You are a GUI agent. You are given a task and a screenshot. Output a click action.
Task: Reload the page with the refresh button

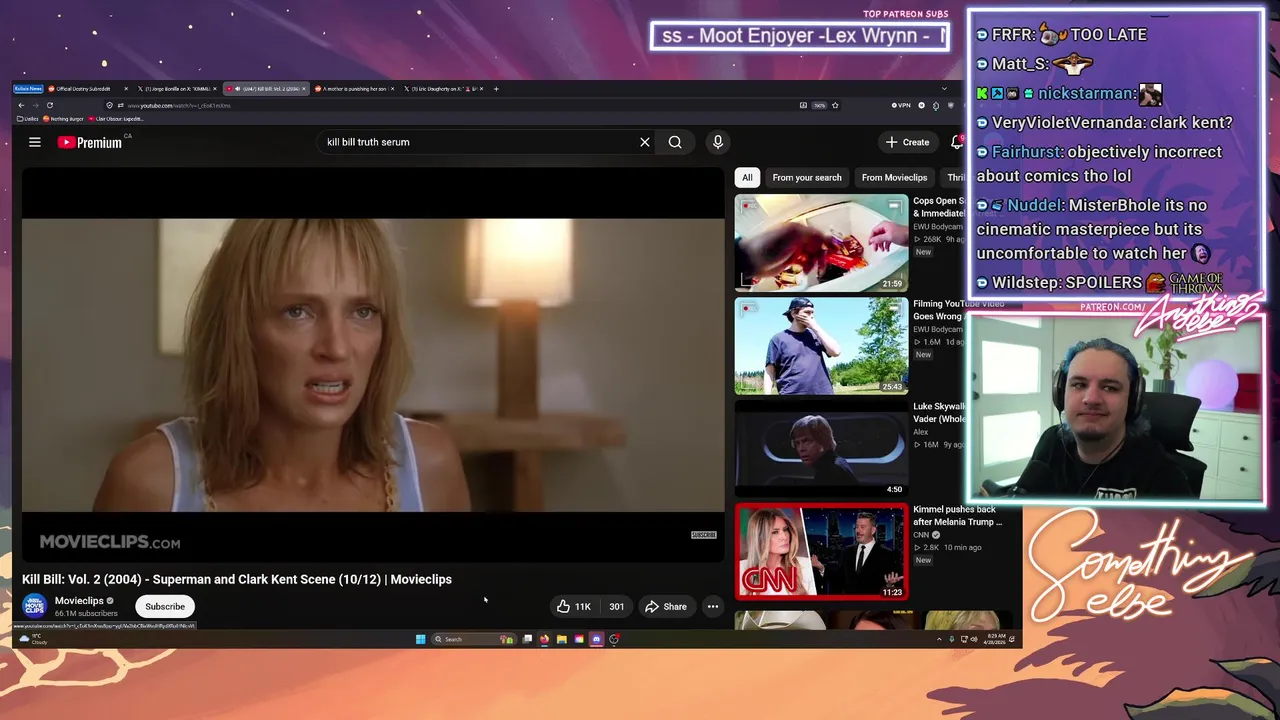tap(50, 105)
